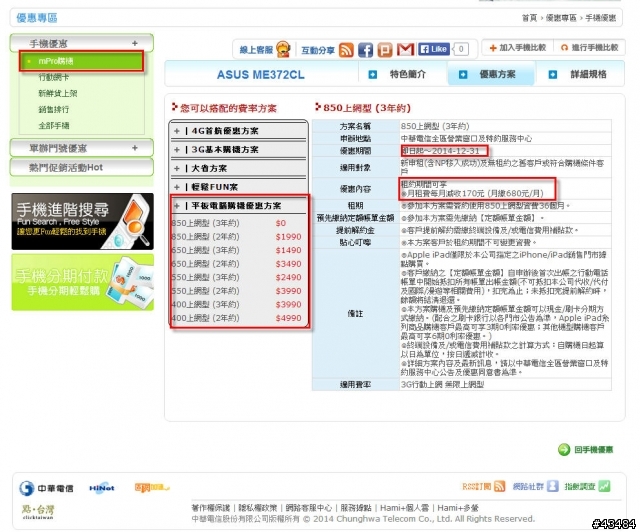This screenshot has height=532, width=640.
Task: Open orange footer logo next to HiNet
Action: [x=151, y=487]
